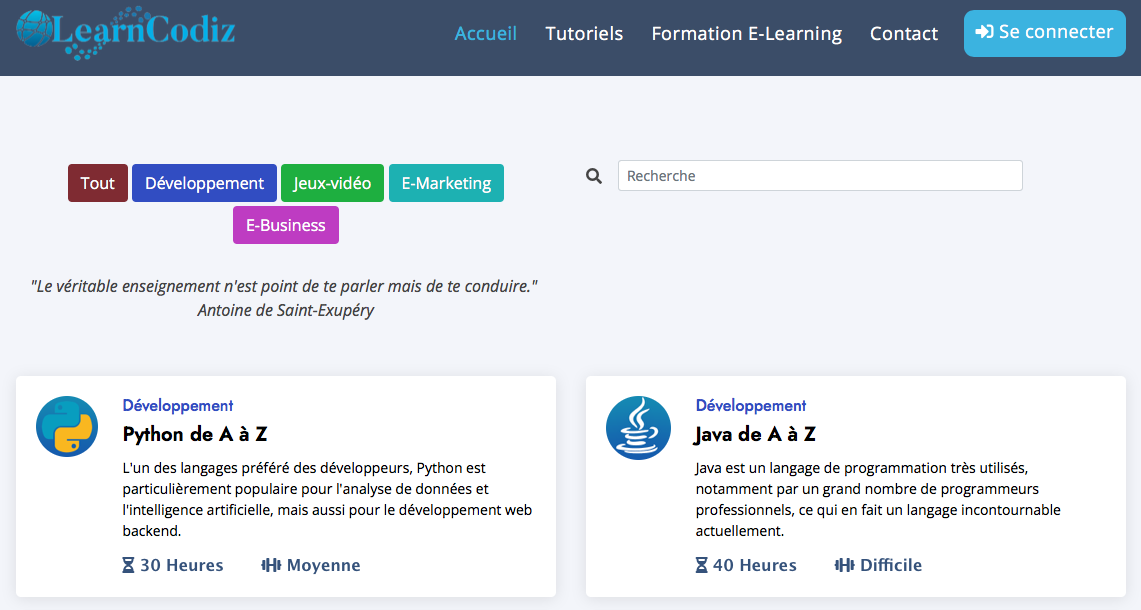Viewport: 1141px width, 610px height.
Task: Open the Python de A à Z course title
Action: click(195, 434)
